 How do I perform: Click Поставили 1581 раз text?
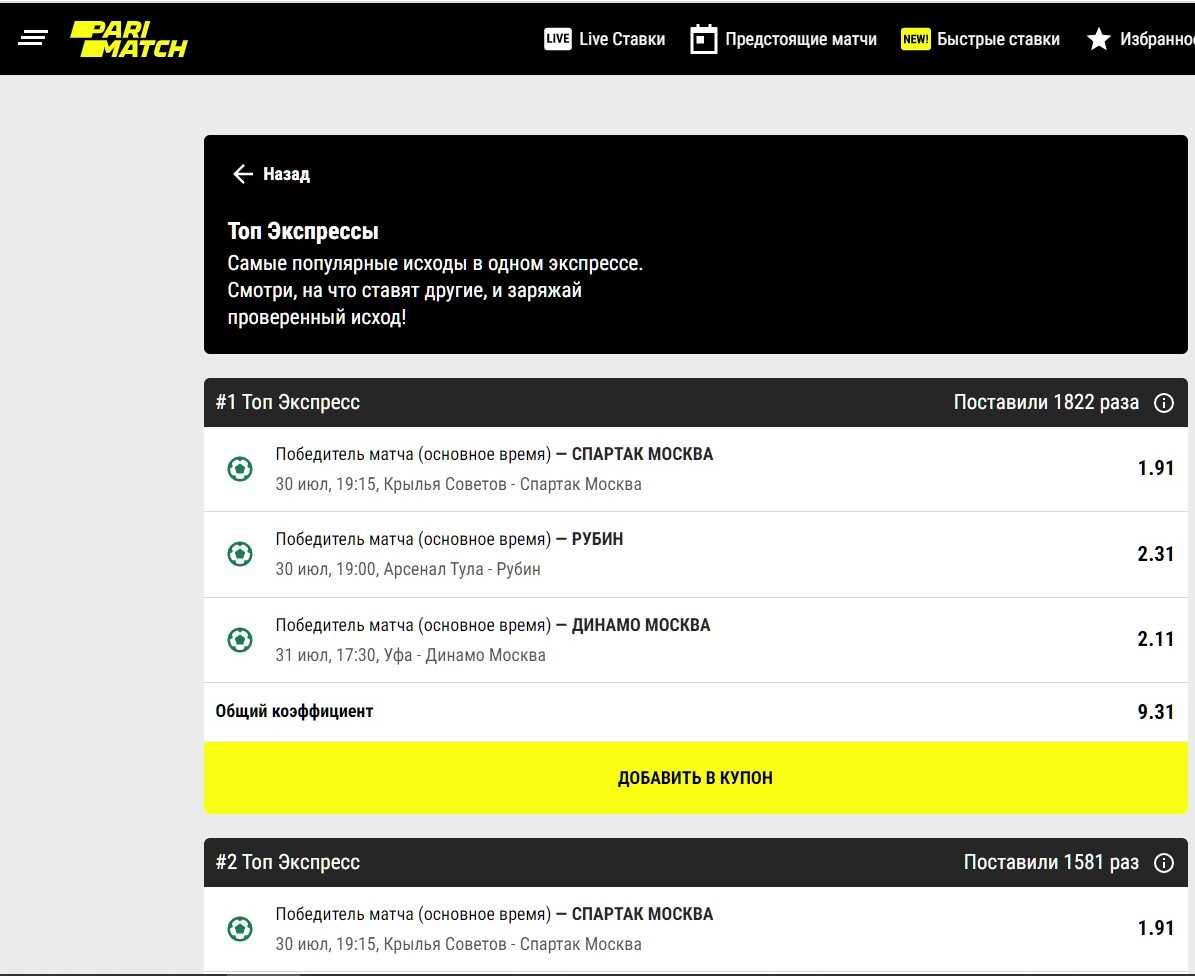tap(1051, 862)
